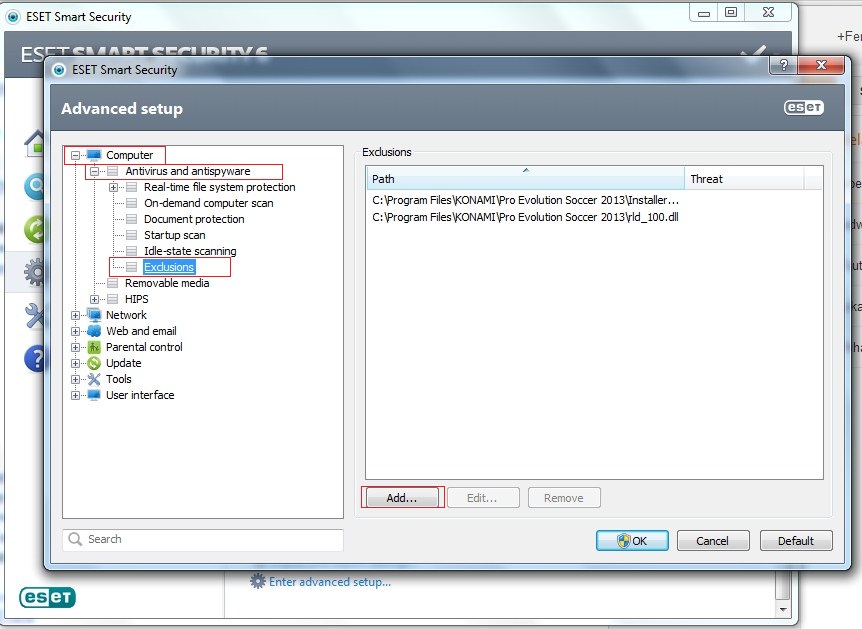Click the Web and email globe icon
This screenshot has height=629, width=862.
click(x=94, y=331)
